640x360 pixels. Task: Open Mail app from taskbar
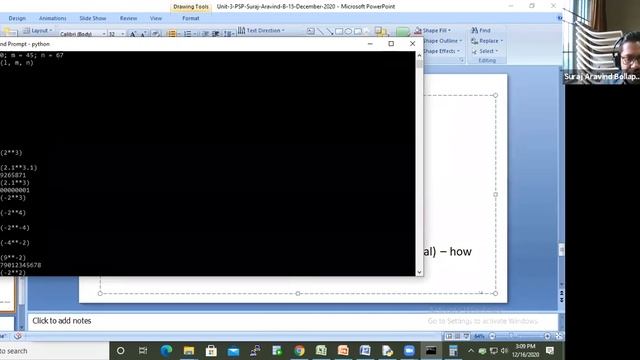pos(233,351)
